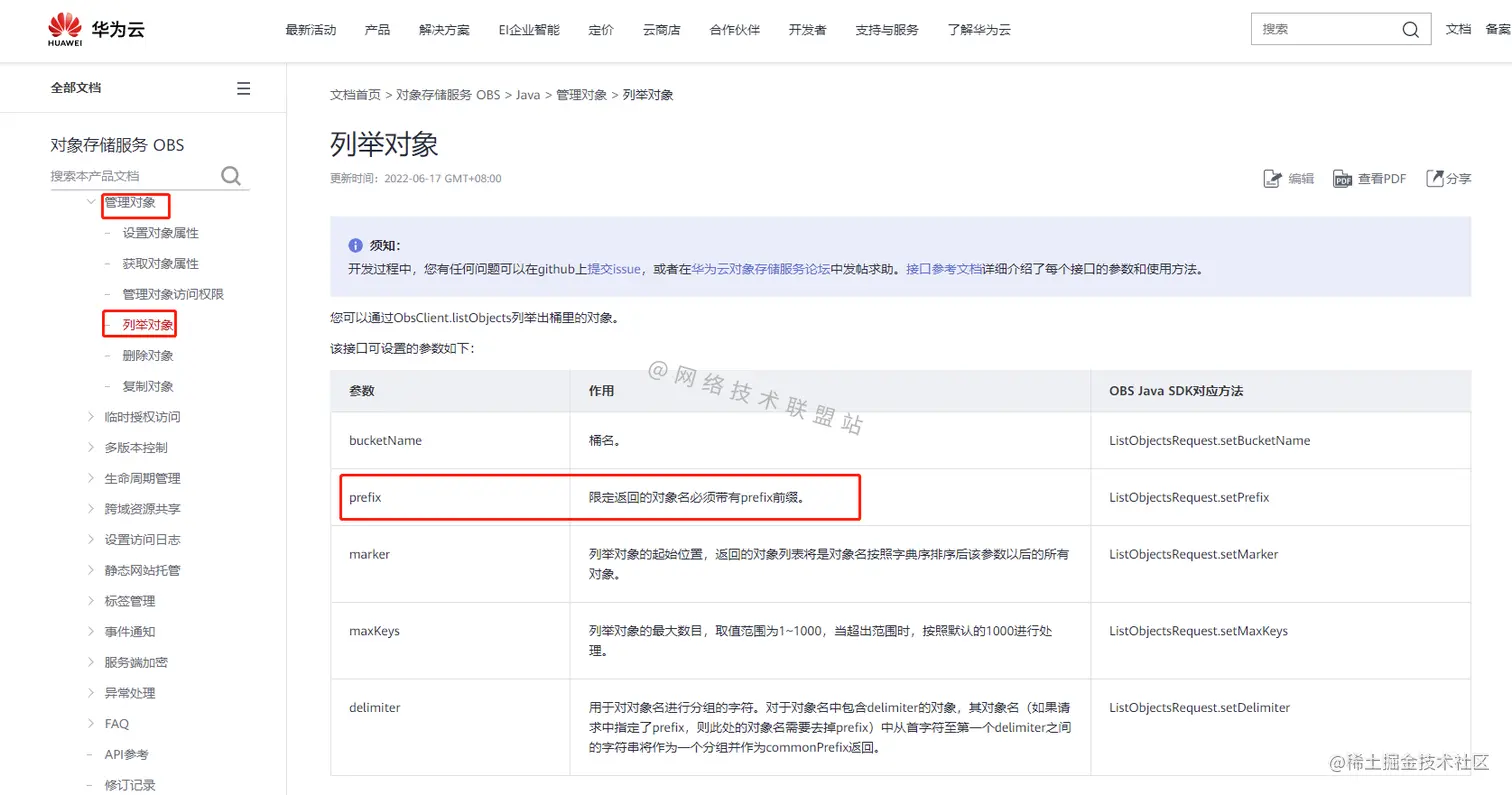
Task: Open 复制对象 in sidebar
Action: pyautogui.click(x=148, y=387)
